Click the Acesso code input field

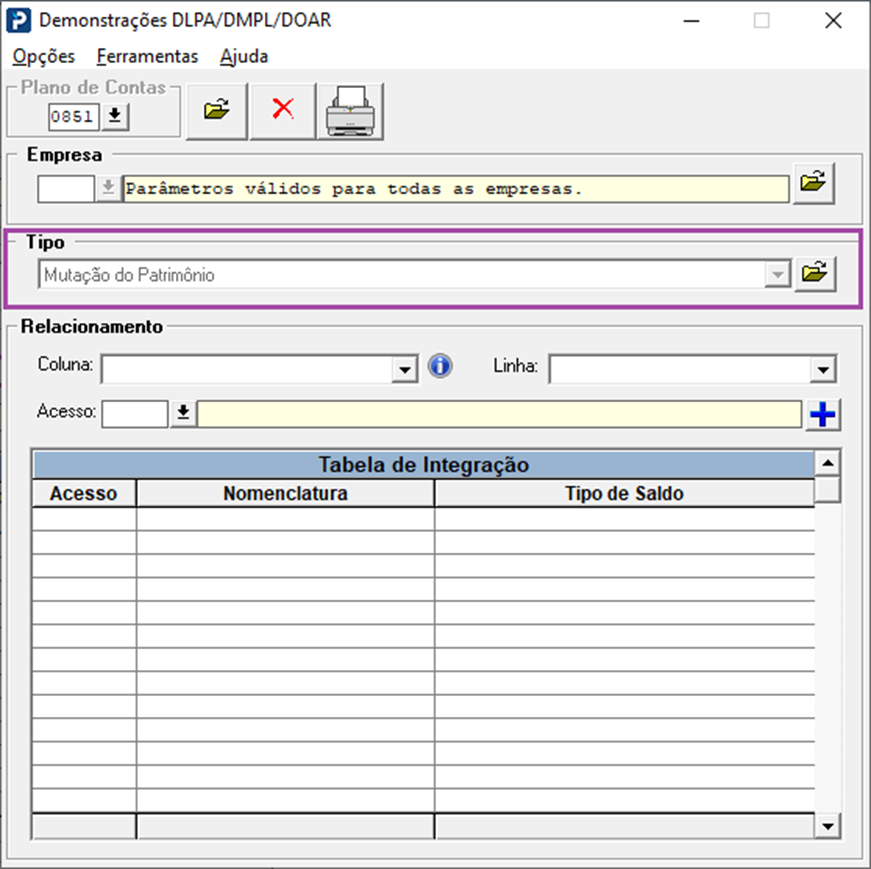point(134,414)
